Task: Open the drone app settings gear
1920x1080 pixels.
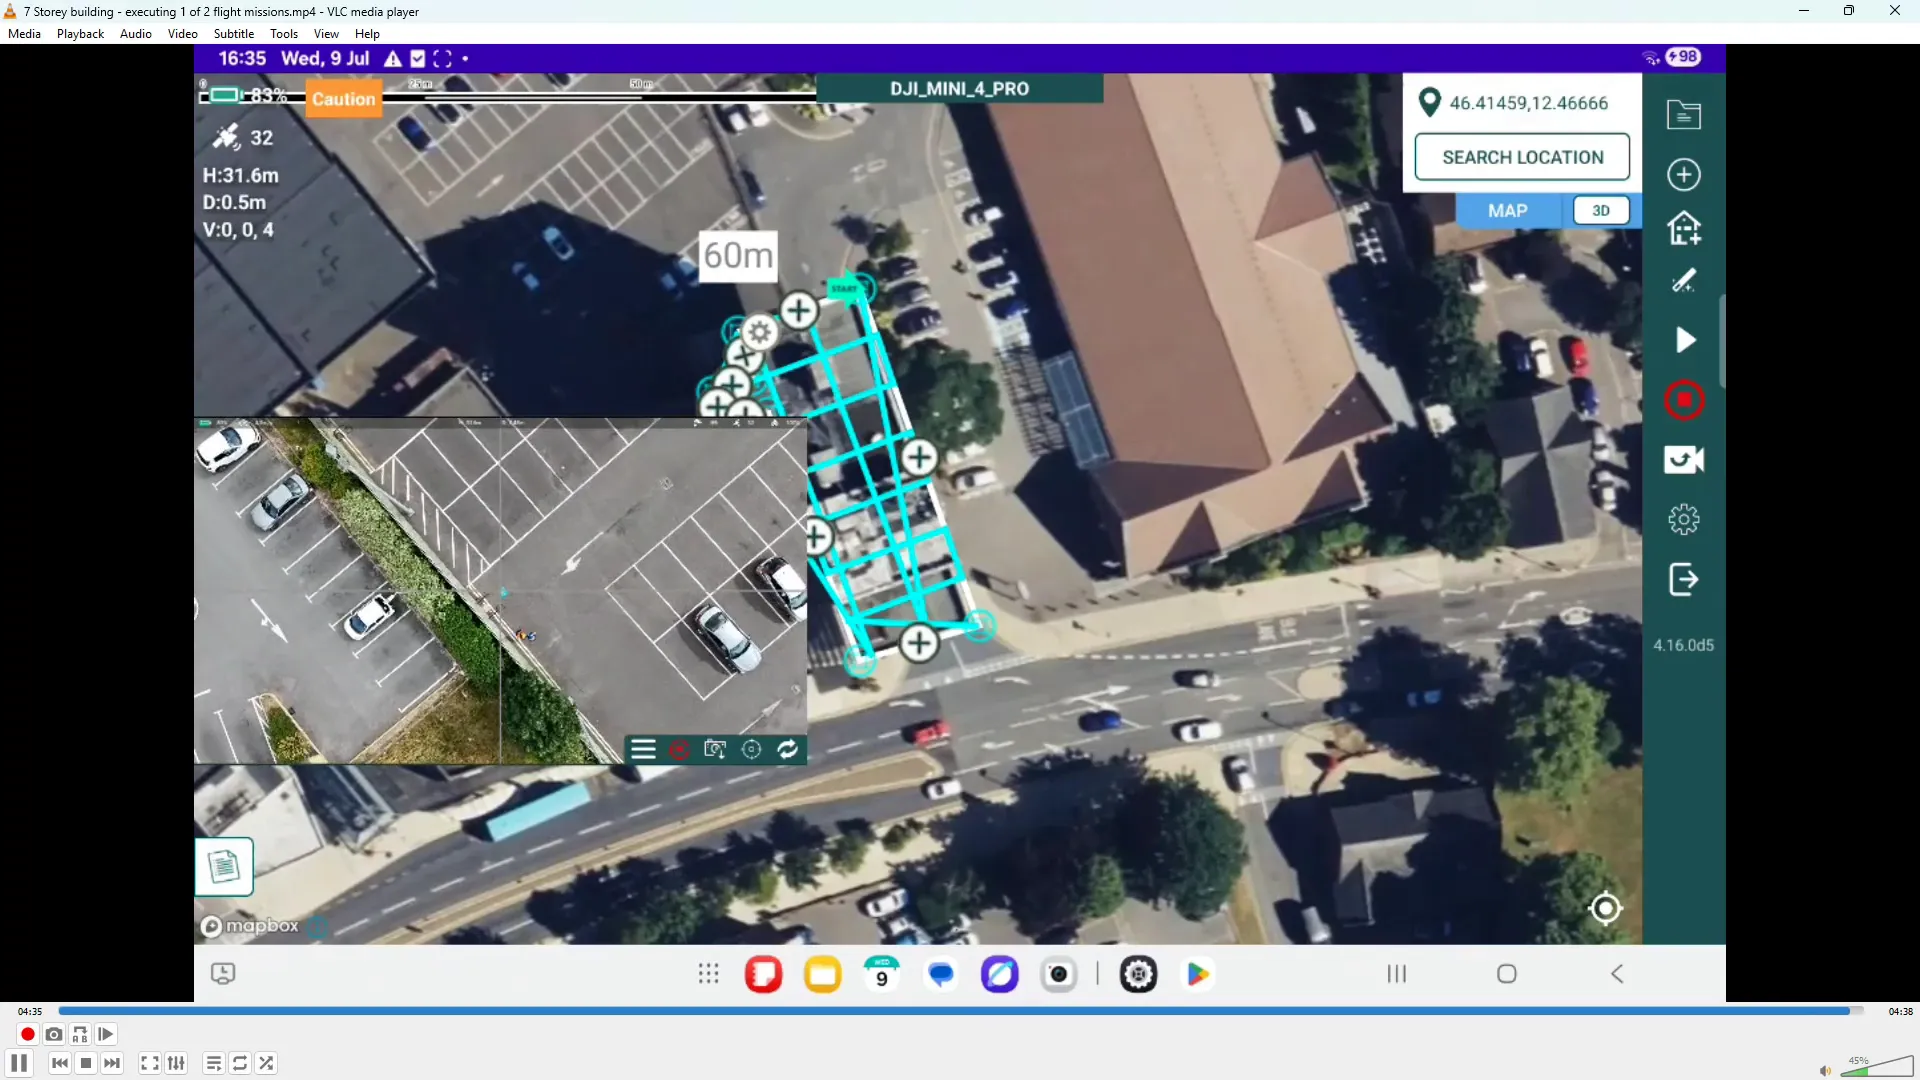Action: pos(1684,519)
